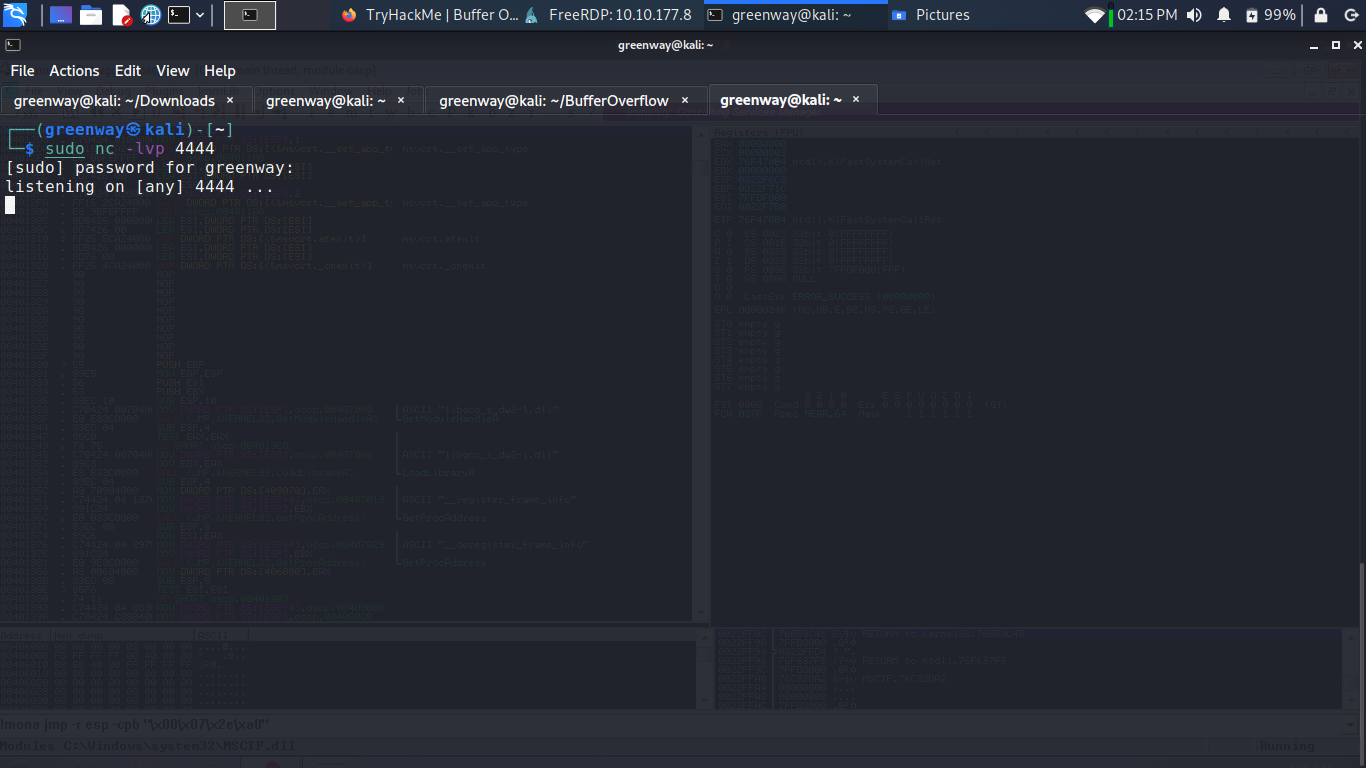The width and height of the screenshot is (1366, 768).
Task: Close the greenway@kali: ~/Downloads tab
Action: 229,100
